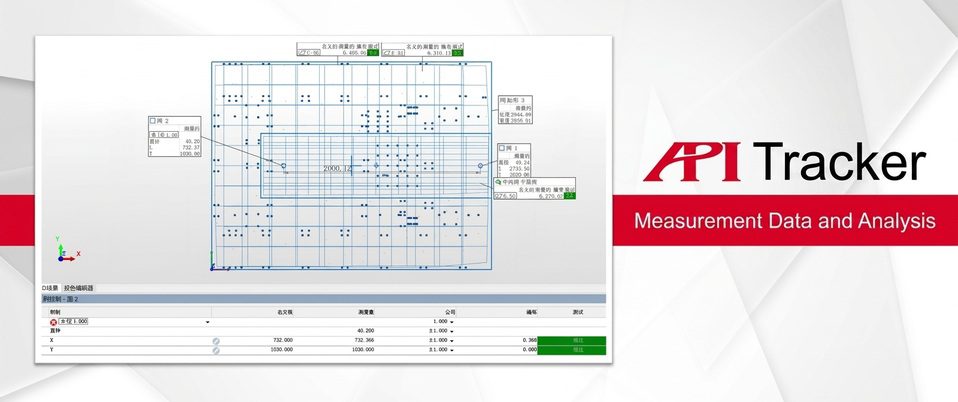This screenshot has height=402, width=958.
Task: Toggle the 圆 2 callout checkbox
Action: (153, 121)
